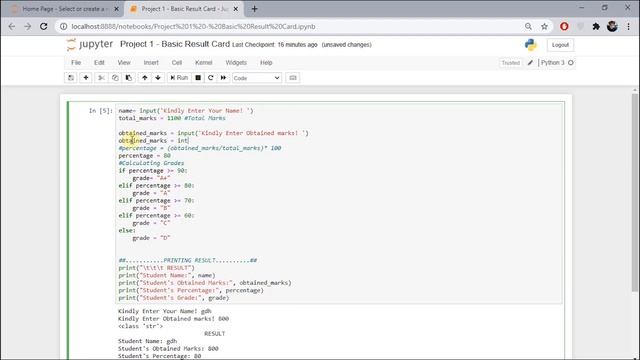Click the Trusted notebook indicator
The image size is (640, 360).
[511, 63]
